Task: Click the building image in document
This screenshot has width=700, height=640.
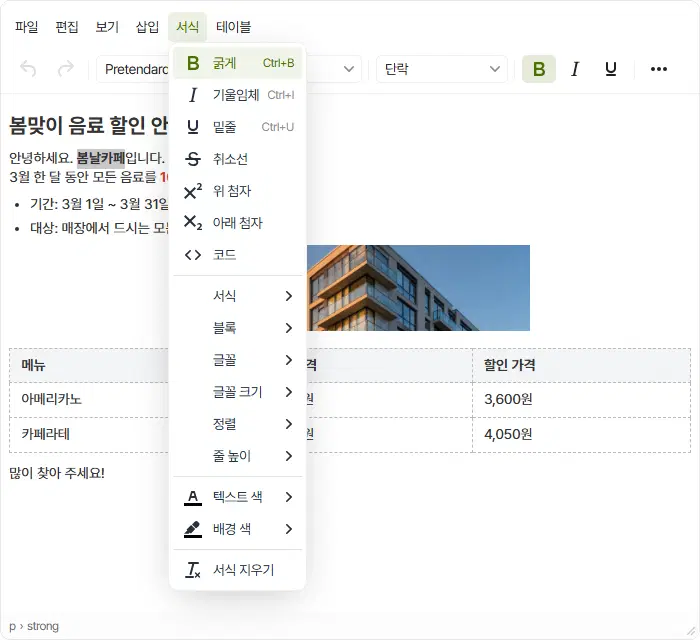Action: [418, 288]
